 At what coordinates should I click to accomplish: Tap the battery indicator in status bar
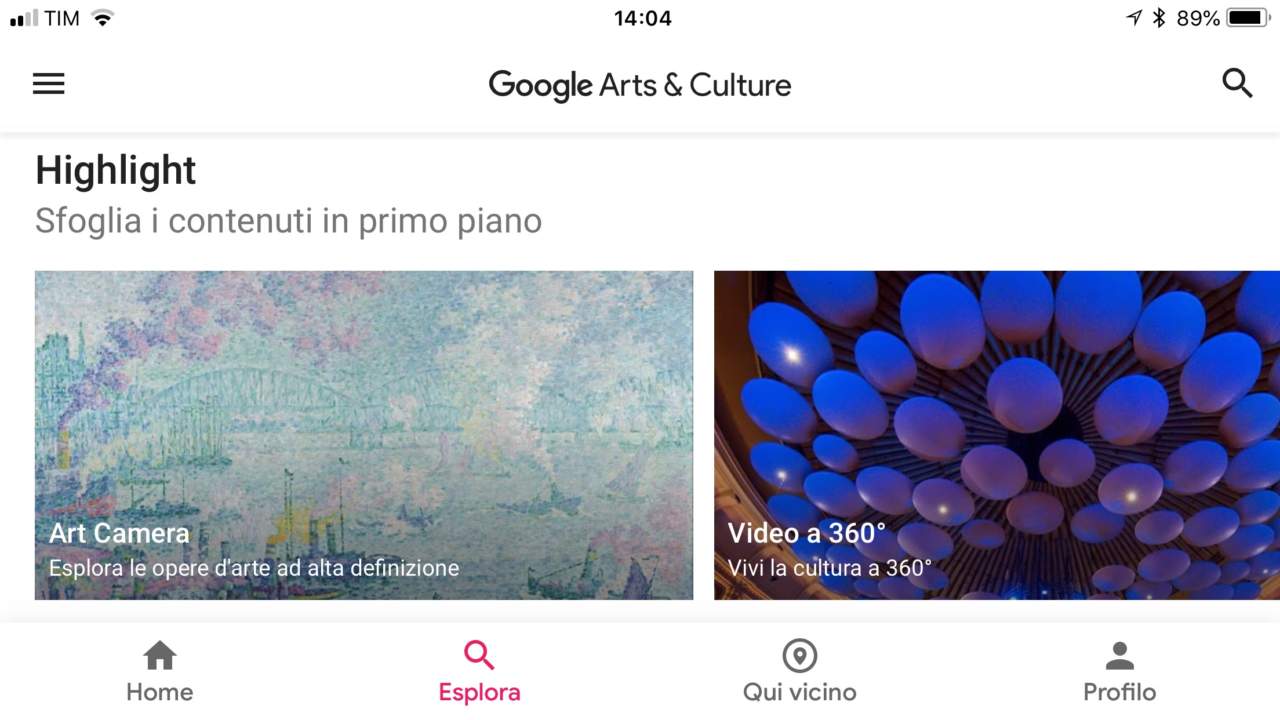point(1248,18)
